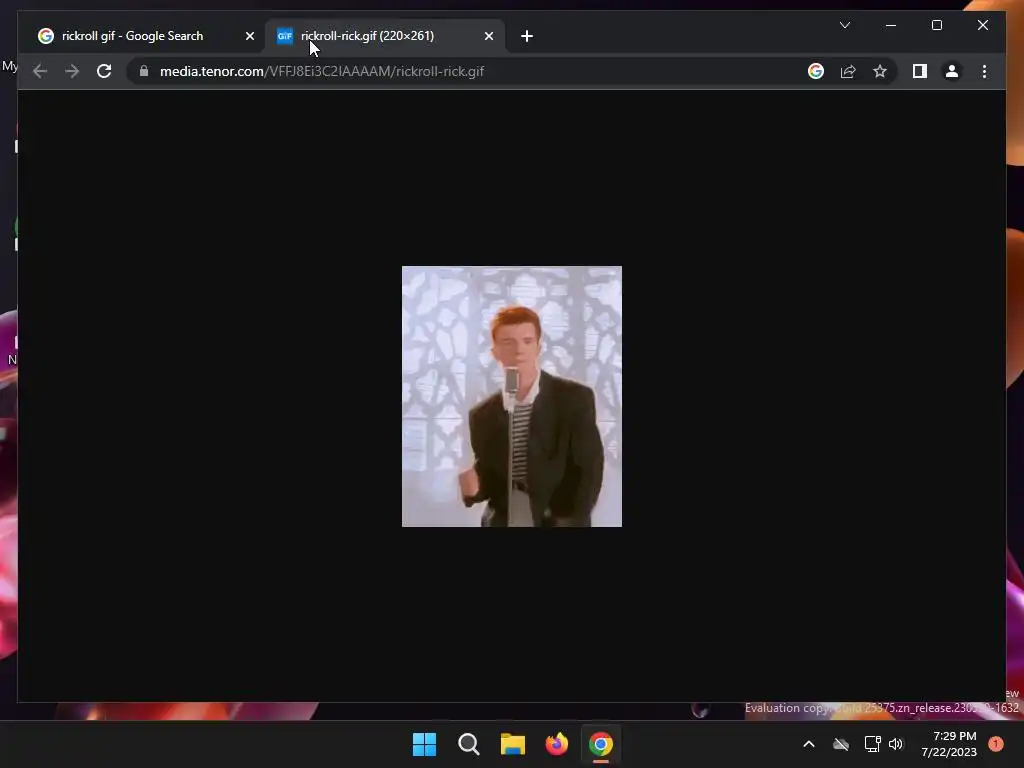
Task: Open a new tab with the plus button
Action: click(x=526, y=36)
